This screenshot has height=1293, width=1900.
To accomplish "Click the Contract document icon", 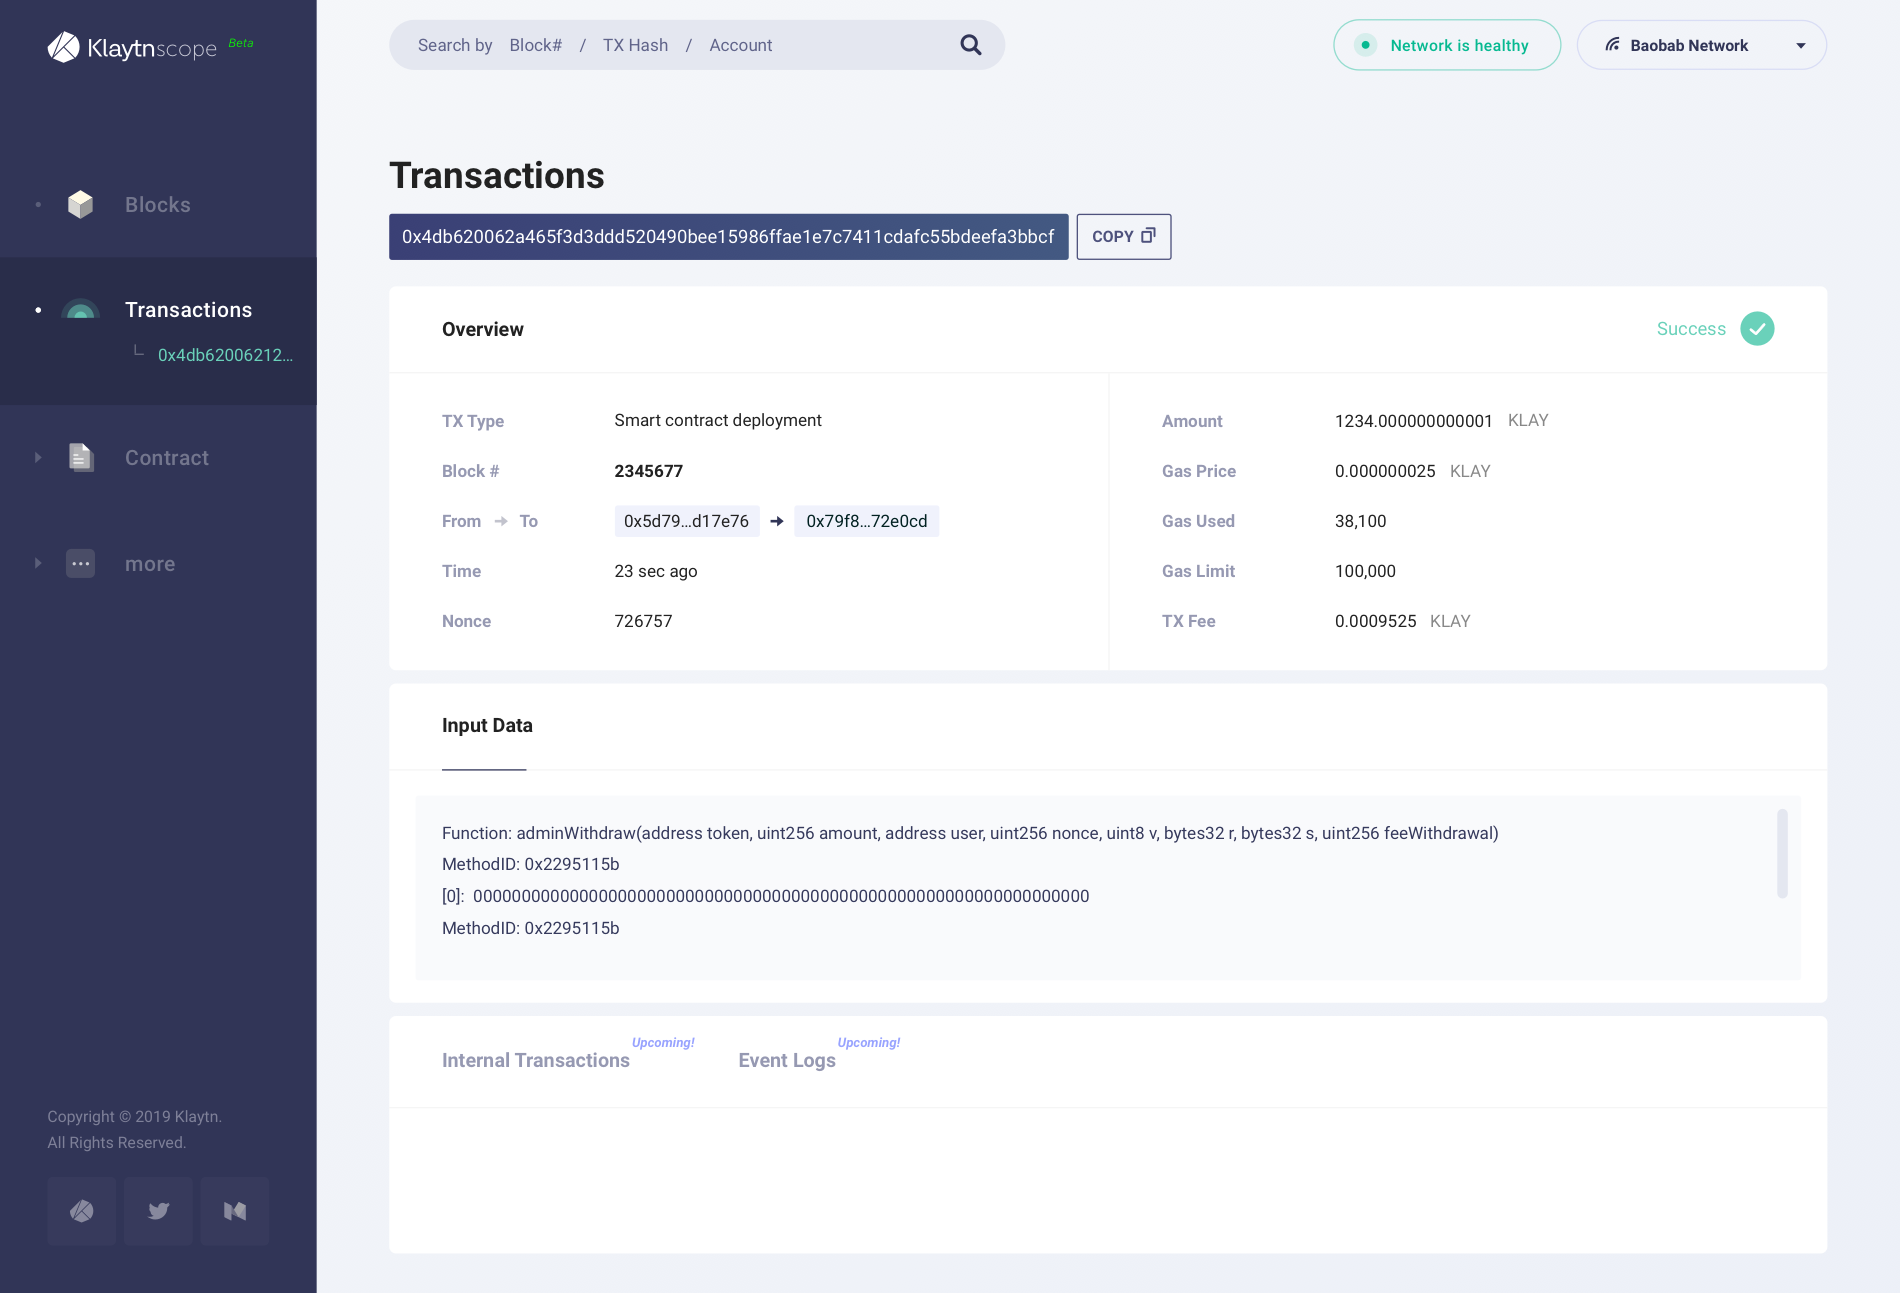I will [80, 458].
